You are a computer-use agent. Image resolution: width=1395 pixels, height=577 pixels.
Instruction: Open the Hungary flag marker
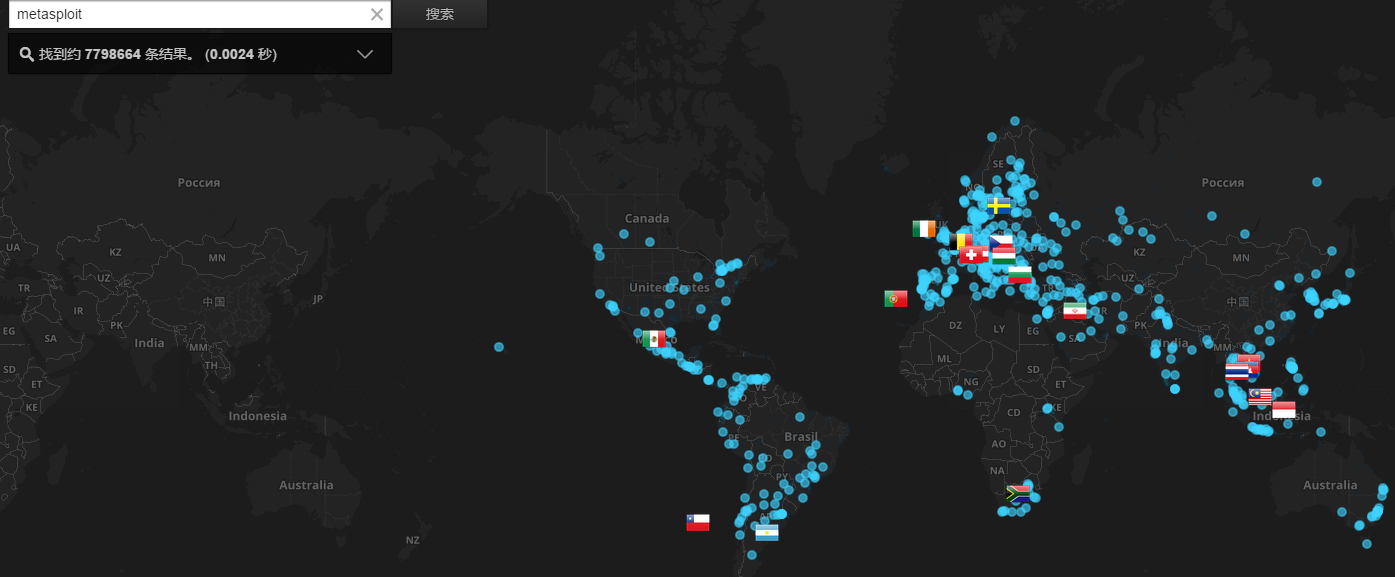click(1003, 254)
